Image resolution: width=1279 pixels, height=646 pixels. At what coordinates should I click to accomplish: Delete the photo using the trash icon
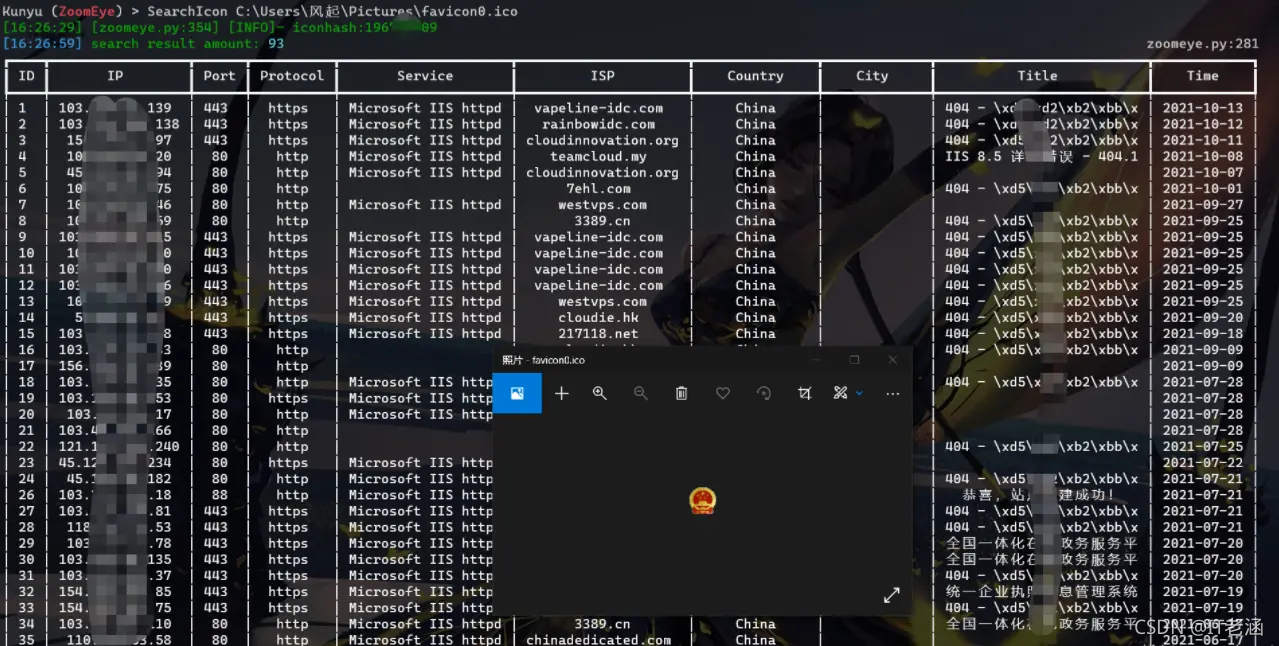tap(681, 394)
